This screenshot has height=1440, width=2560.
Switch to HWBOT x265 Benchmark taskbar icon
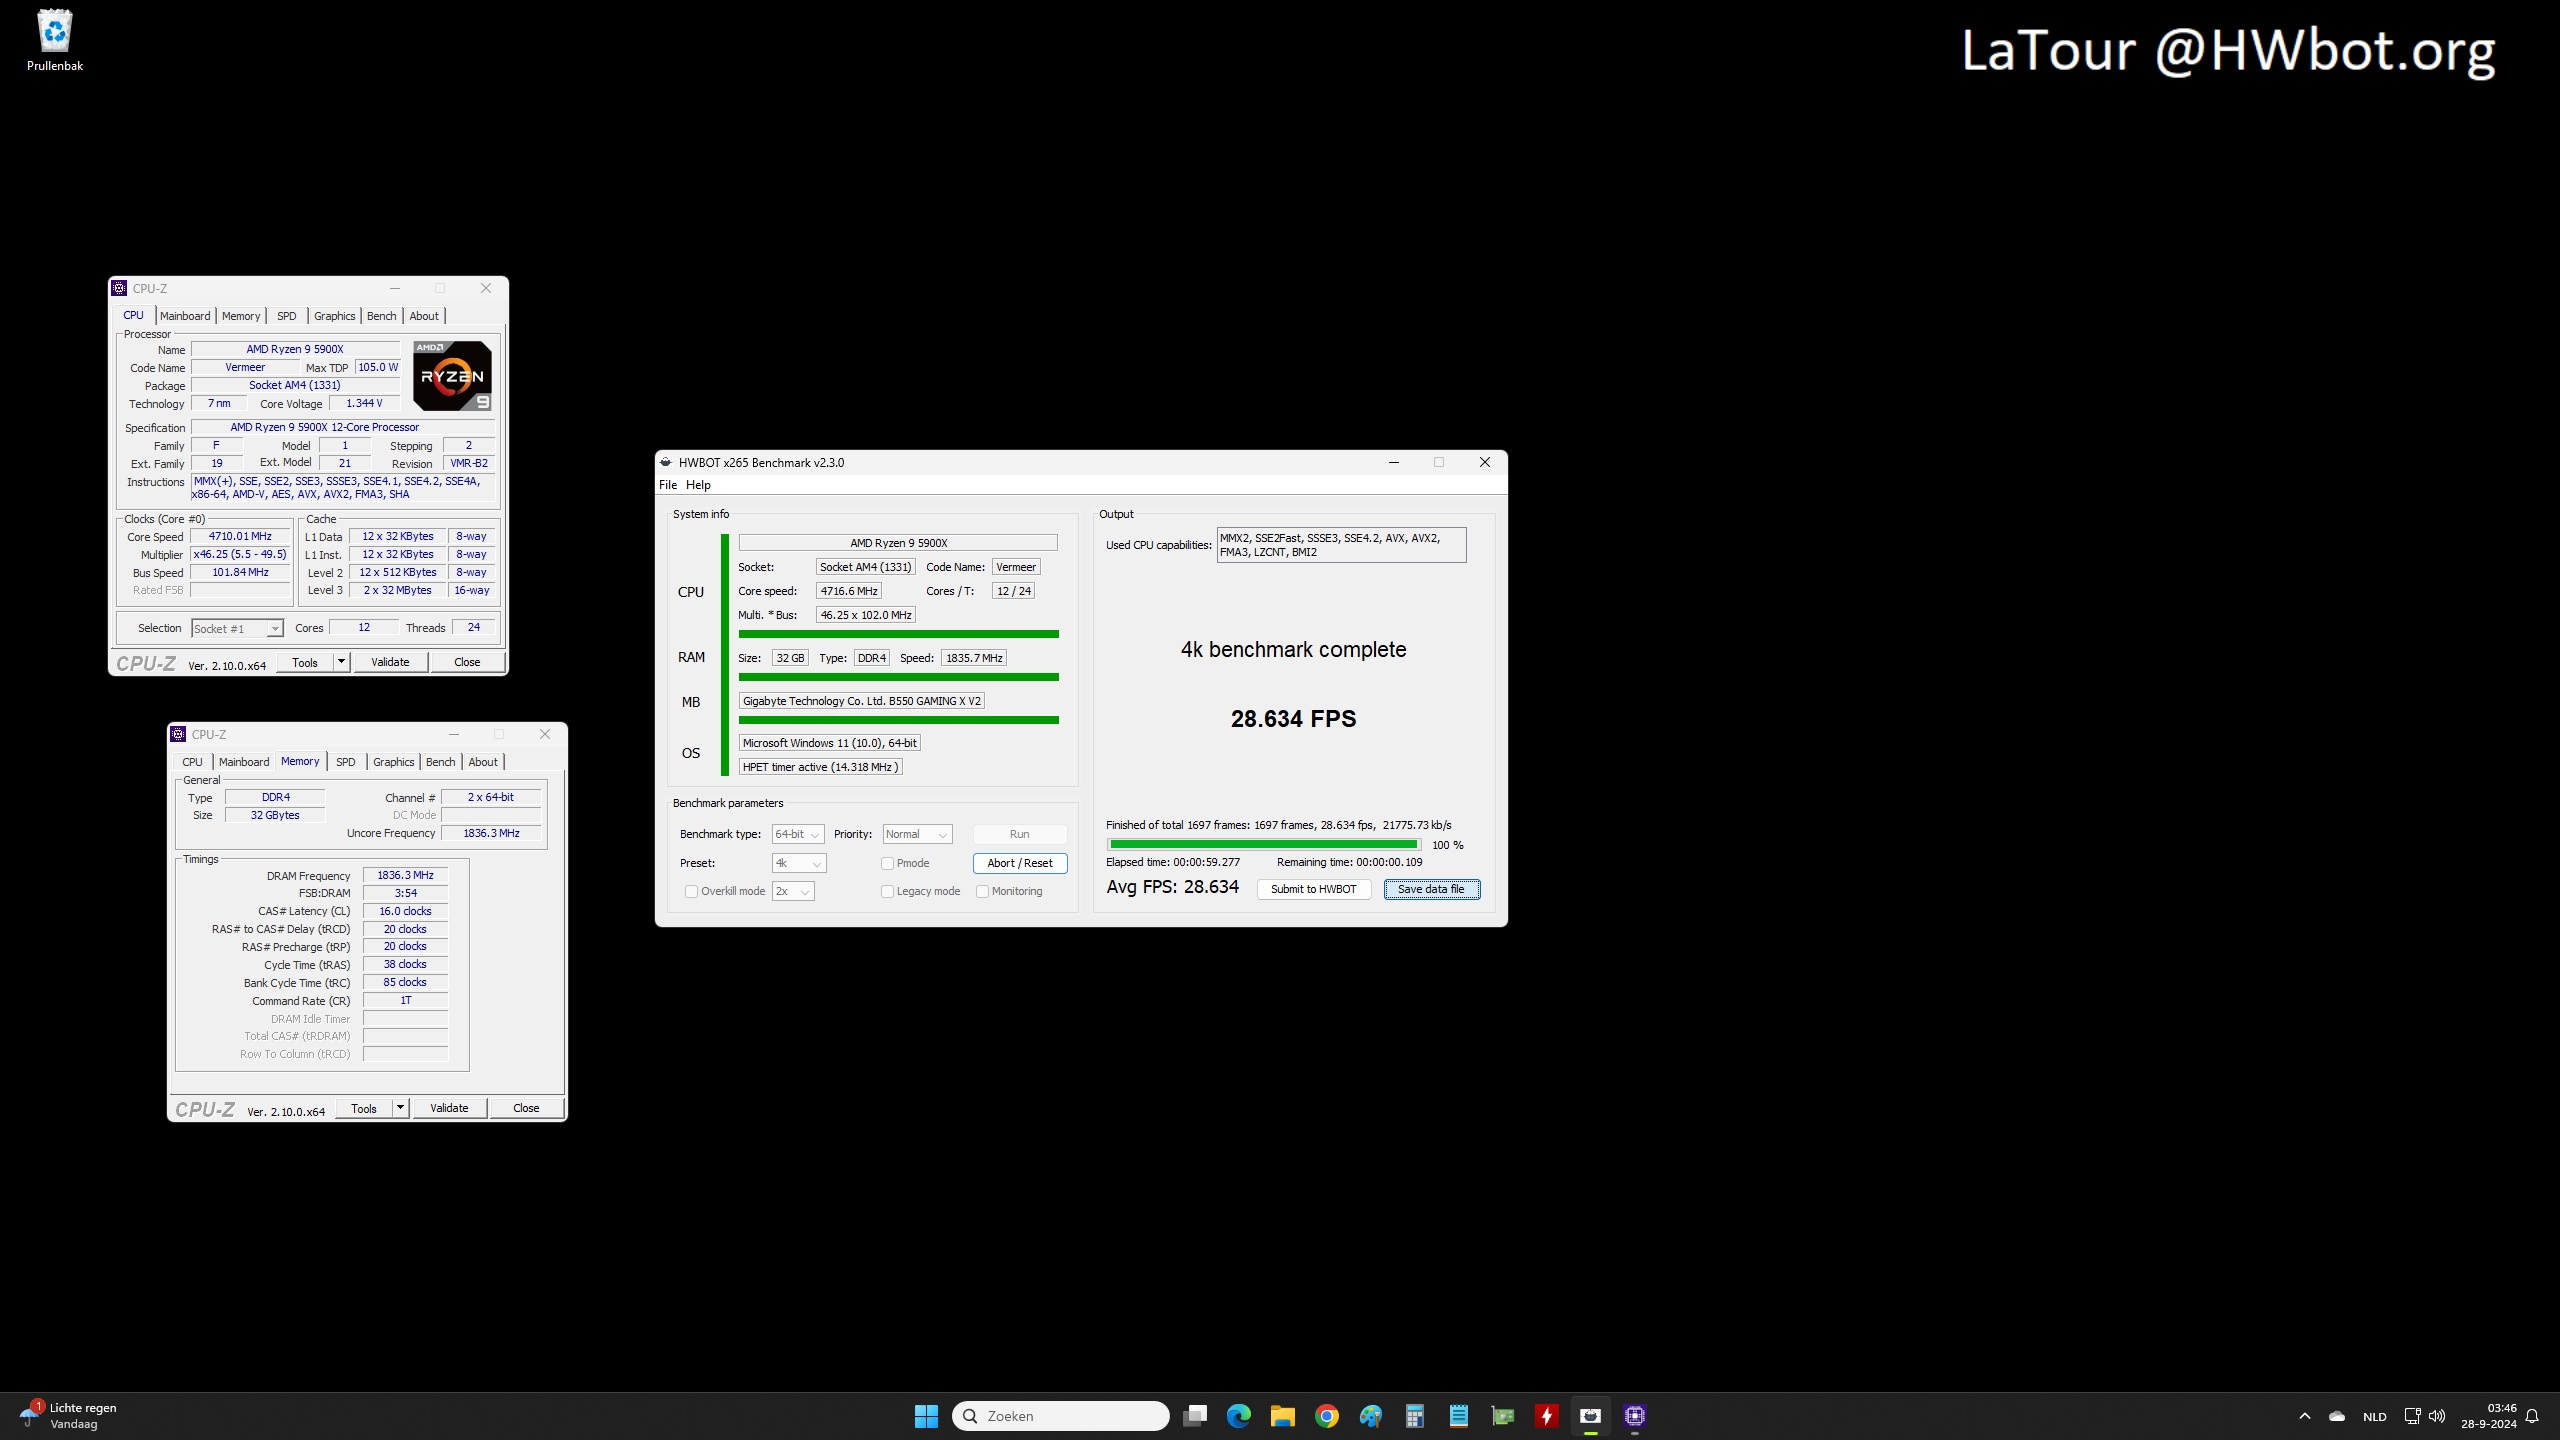(1590, 1416)
